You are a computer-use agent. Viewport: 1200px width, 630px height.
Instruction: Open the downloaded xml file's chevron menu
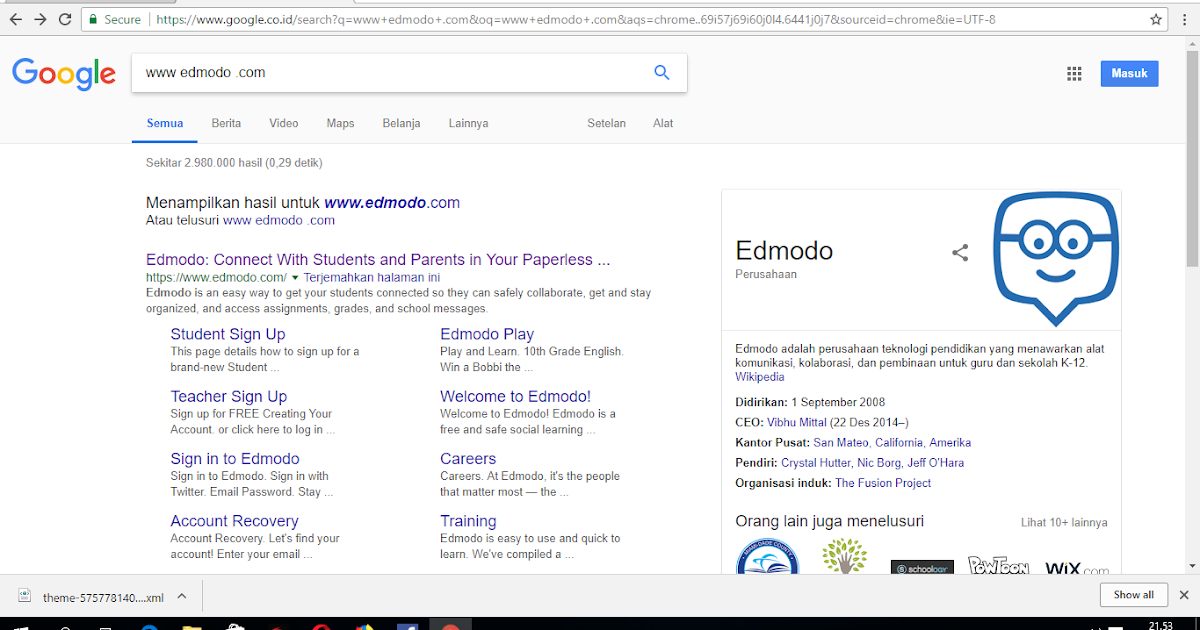pos(181,594)
